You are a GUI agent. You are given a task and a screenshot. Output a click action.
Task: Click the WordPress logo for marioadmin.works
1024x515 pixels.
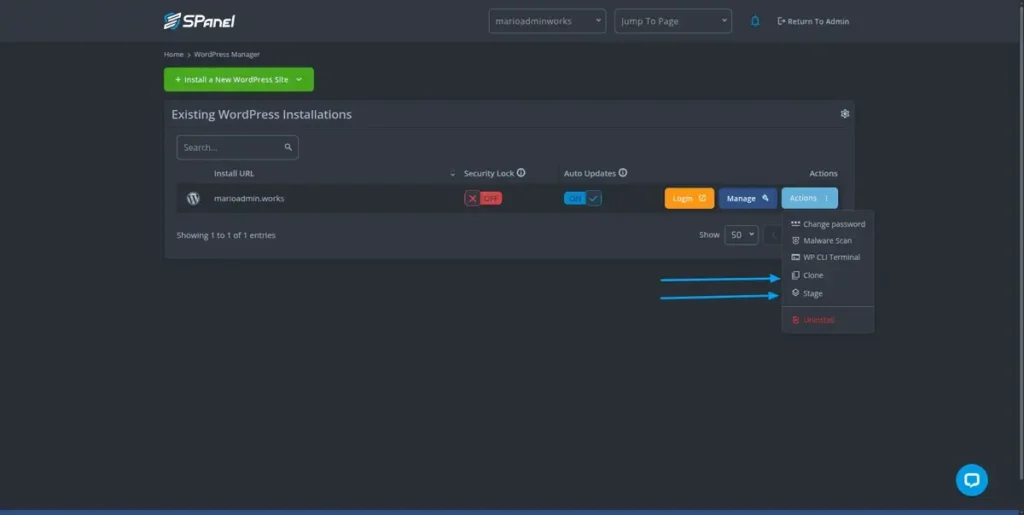(x=193, y=198)
